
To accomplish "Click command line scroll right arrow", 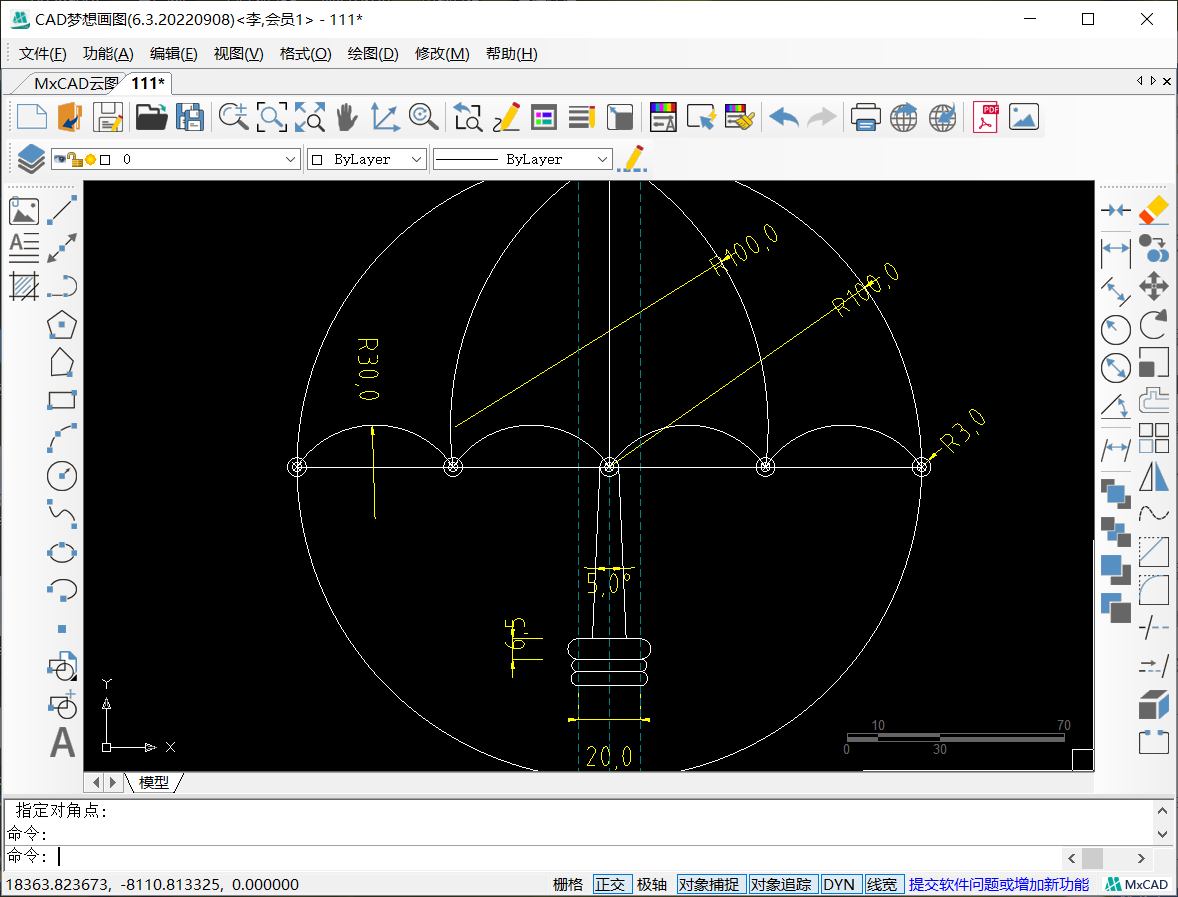I will 1141,858.
